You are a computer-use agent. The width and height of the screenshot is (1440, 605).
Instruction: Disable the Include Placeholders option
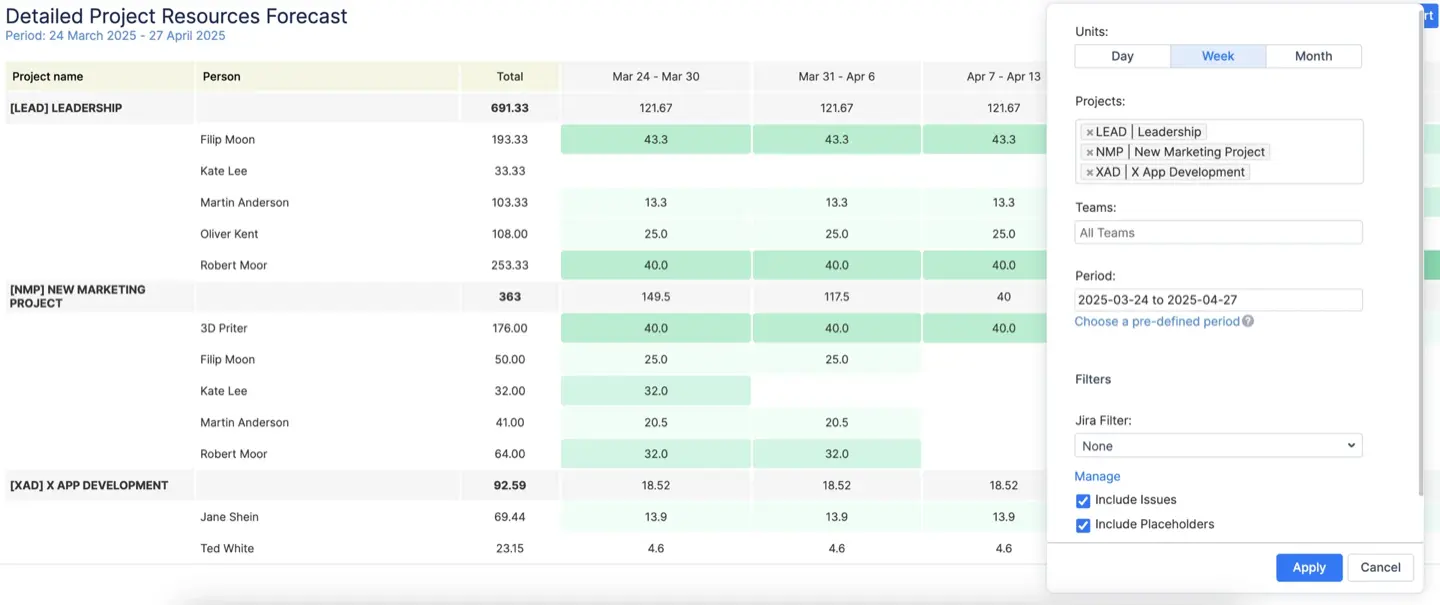point(1083,524)
